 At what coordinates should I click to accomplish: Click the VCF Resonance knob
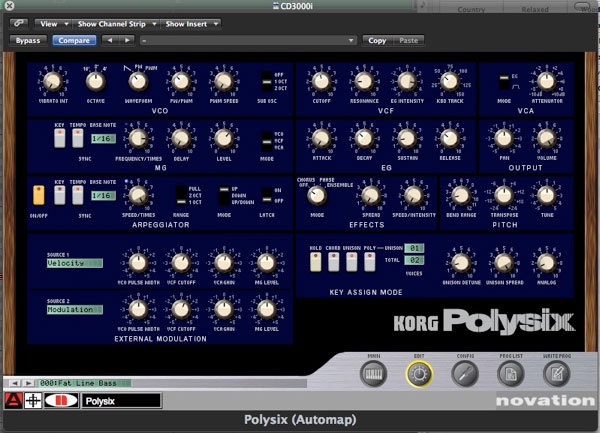pos(364,81)
